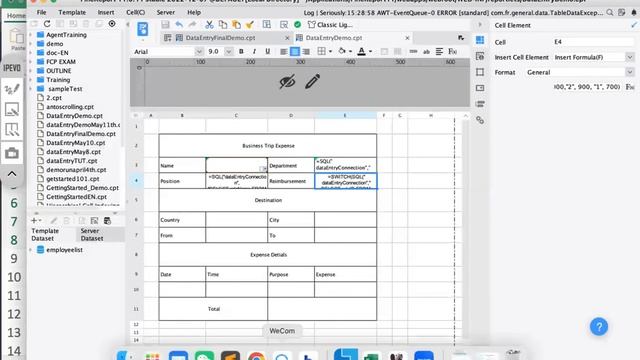Click the green check validation icon
Viewport: 640px width, 360px height.
coord(298,24)
